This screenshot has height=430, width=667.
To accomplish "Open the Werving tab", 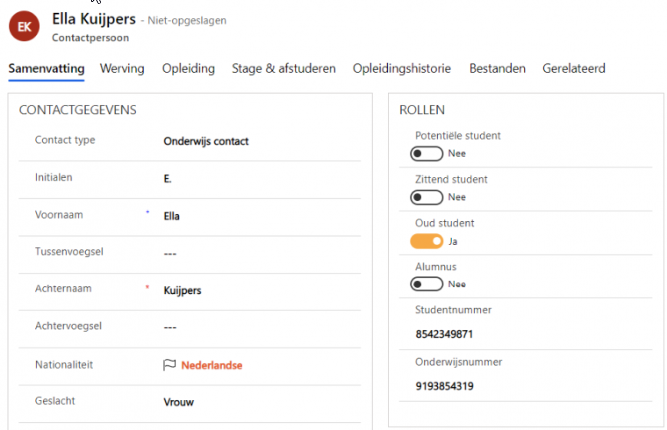I will point(122,68).
